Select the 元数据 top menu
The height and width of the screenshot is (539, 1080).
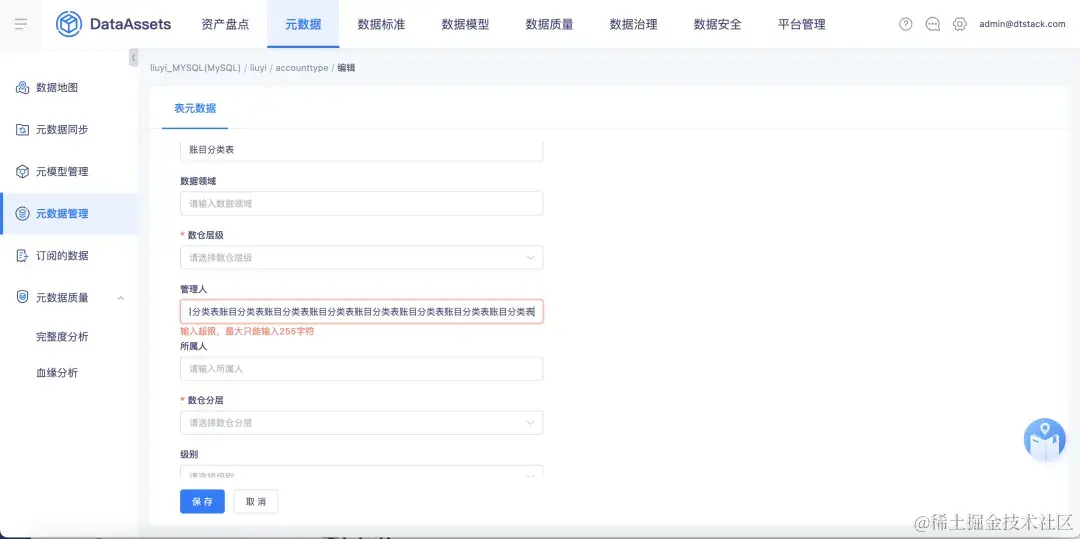click(x=303, y=24)
